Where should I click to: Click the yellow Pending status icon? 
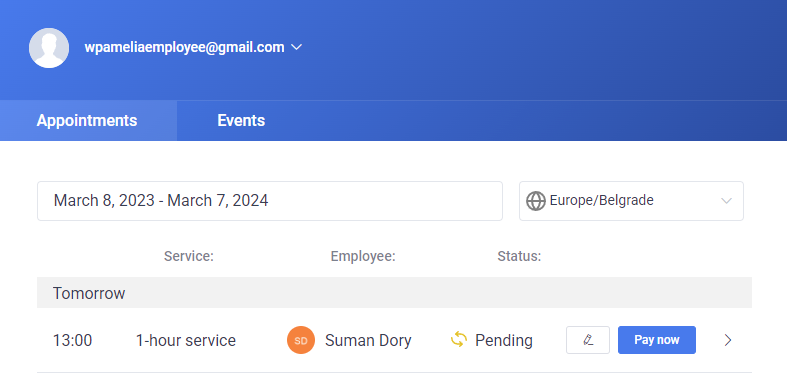(x=459, y=340)
